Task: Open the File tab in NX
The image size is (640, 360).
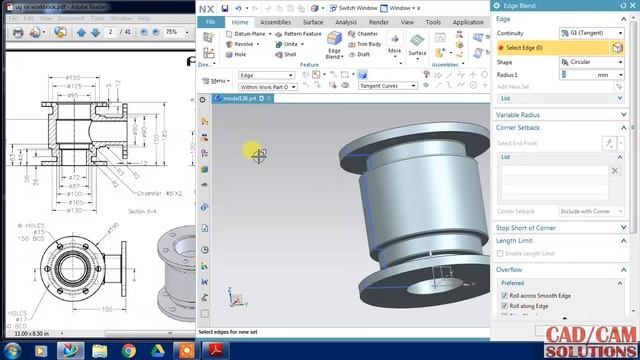Action: pos(211,22)
